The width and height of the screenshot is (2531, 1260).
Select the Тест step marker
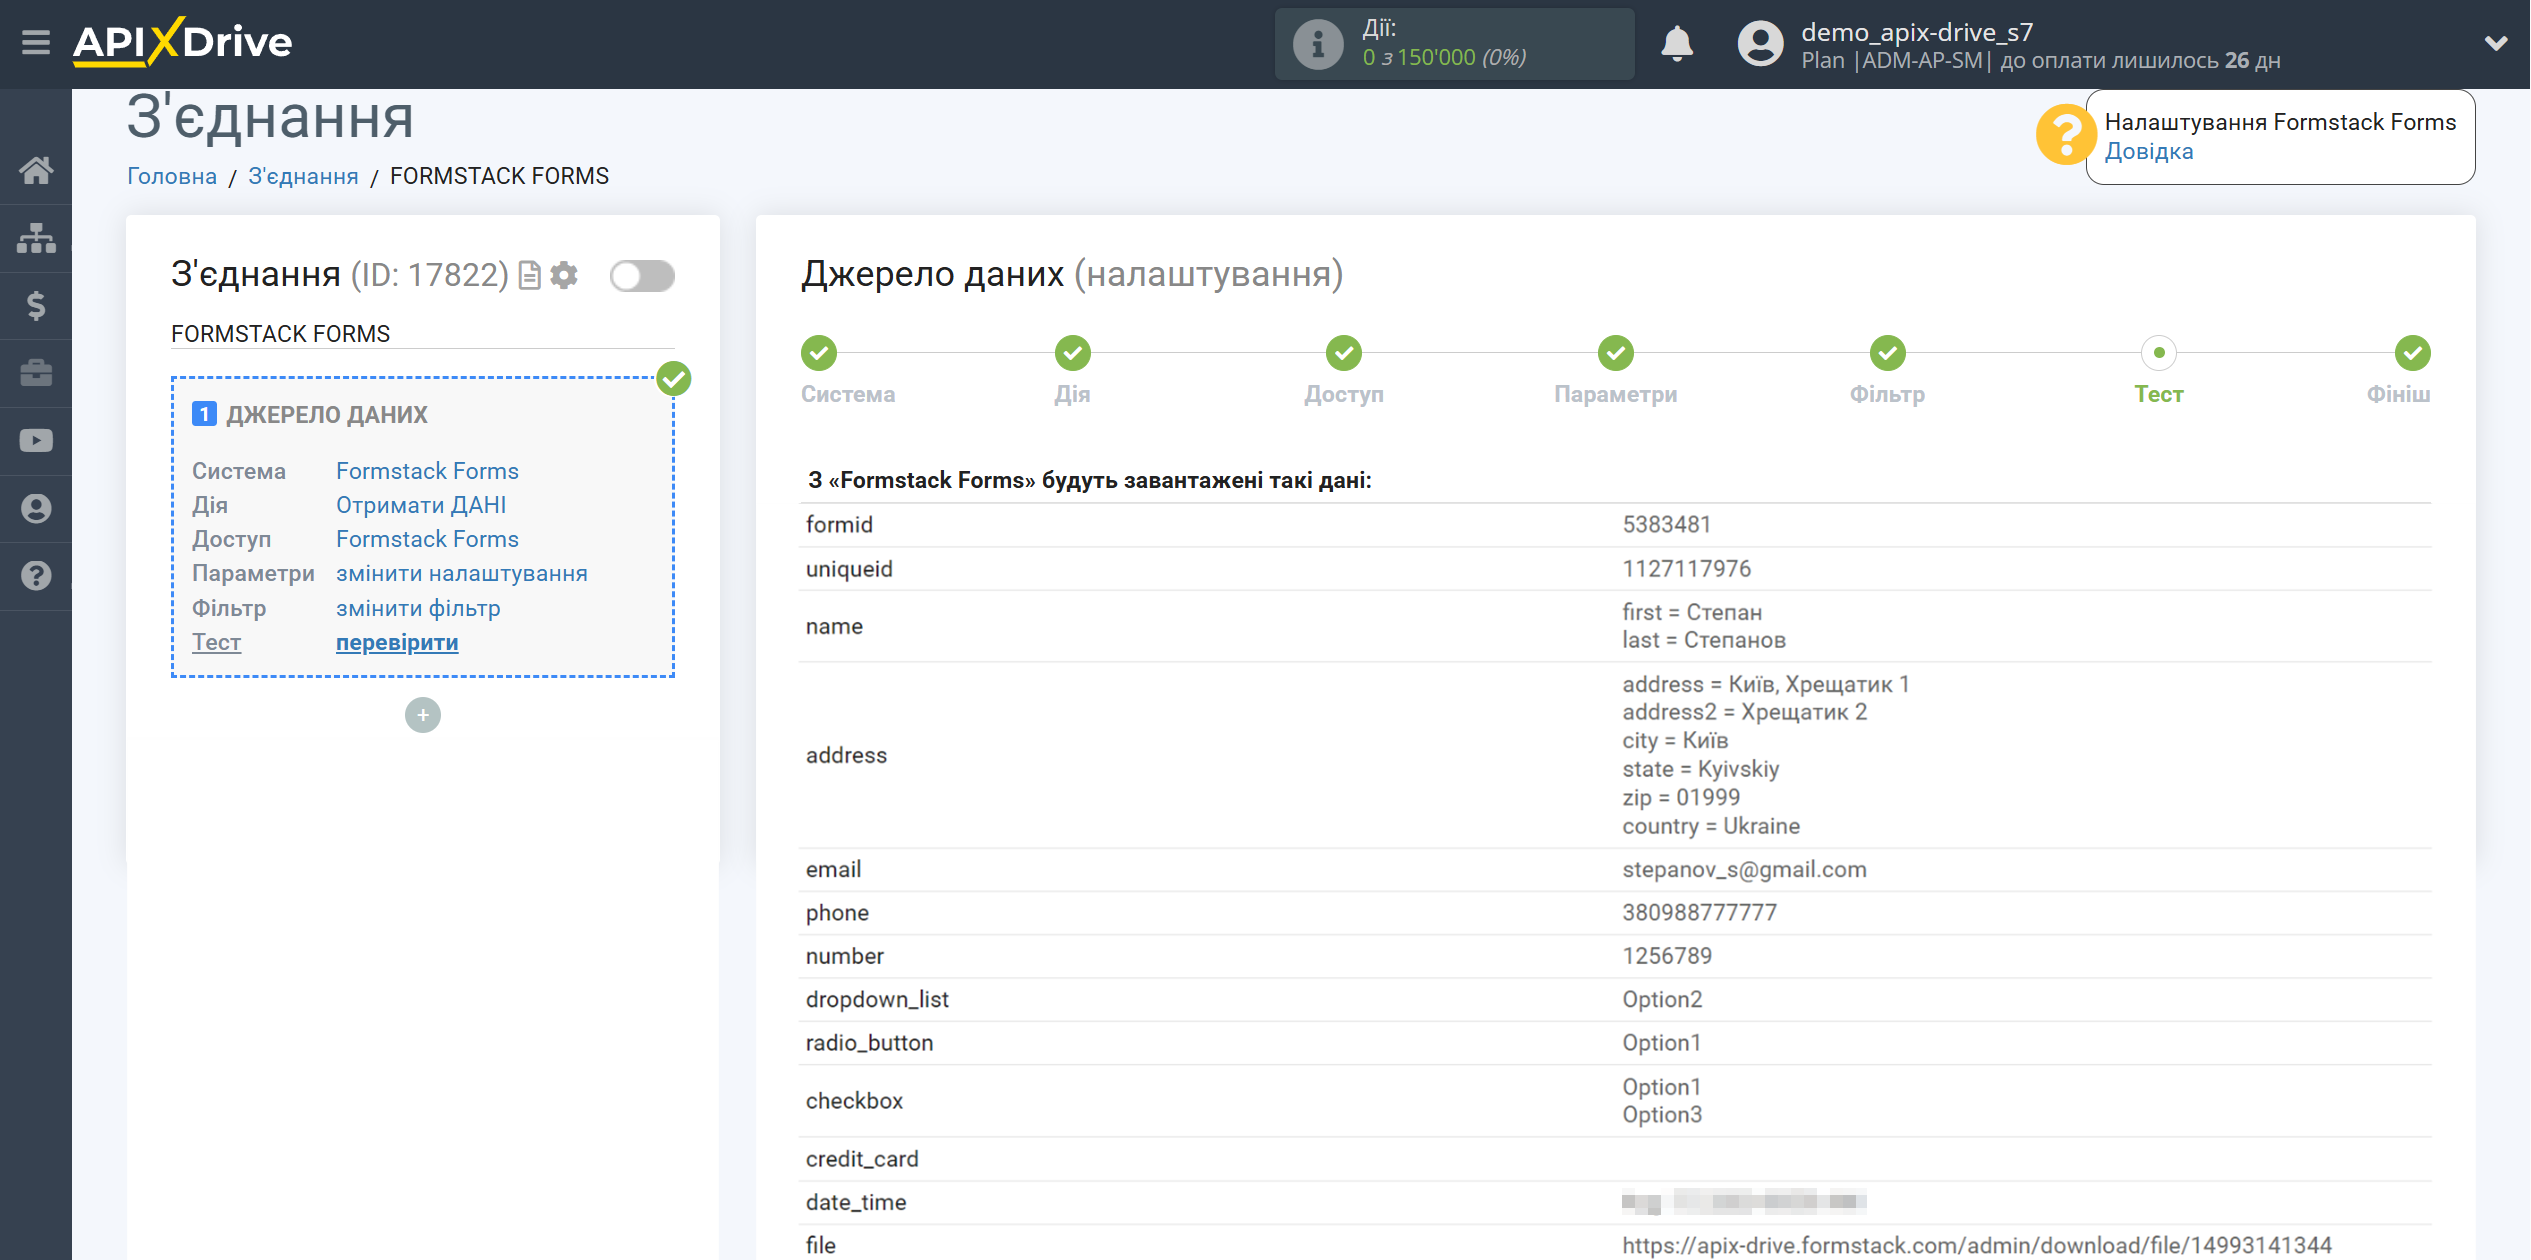click(x=2159, y=353)
